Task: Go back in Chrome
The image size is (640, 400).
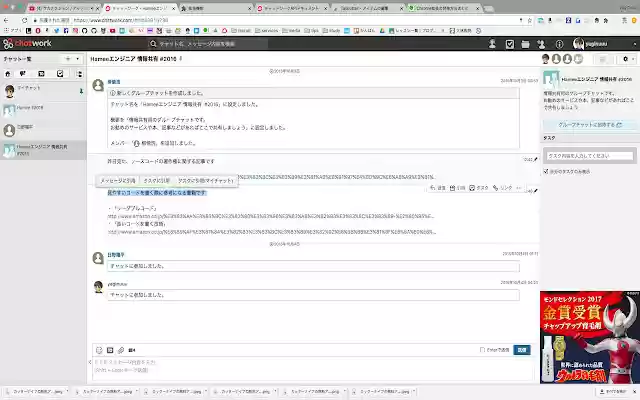Action: pos(6,20)
